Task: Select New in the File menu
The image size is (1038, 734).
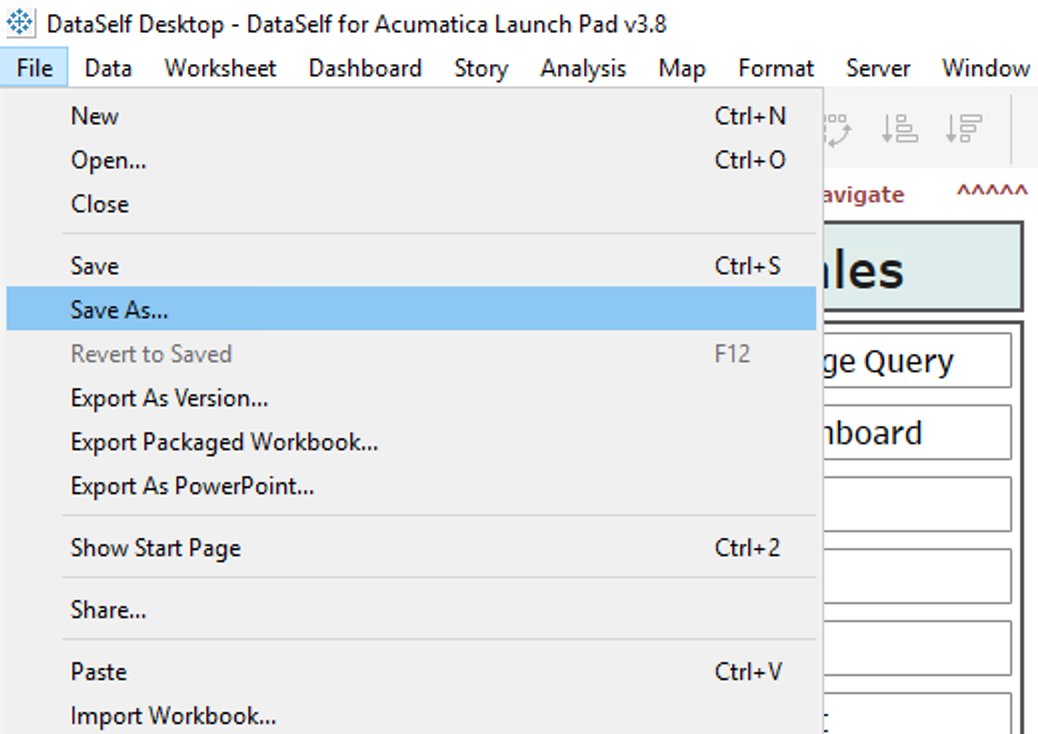Action: (95, 116)
